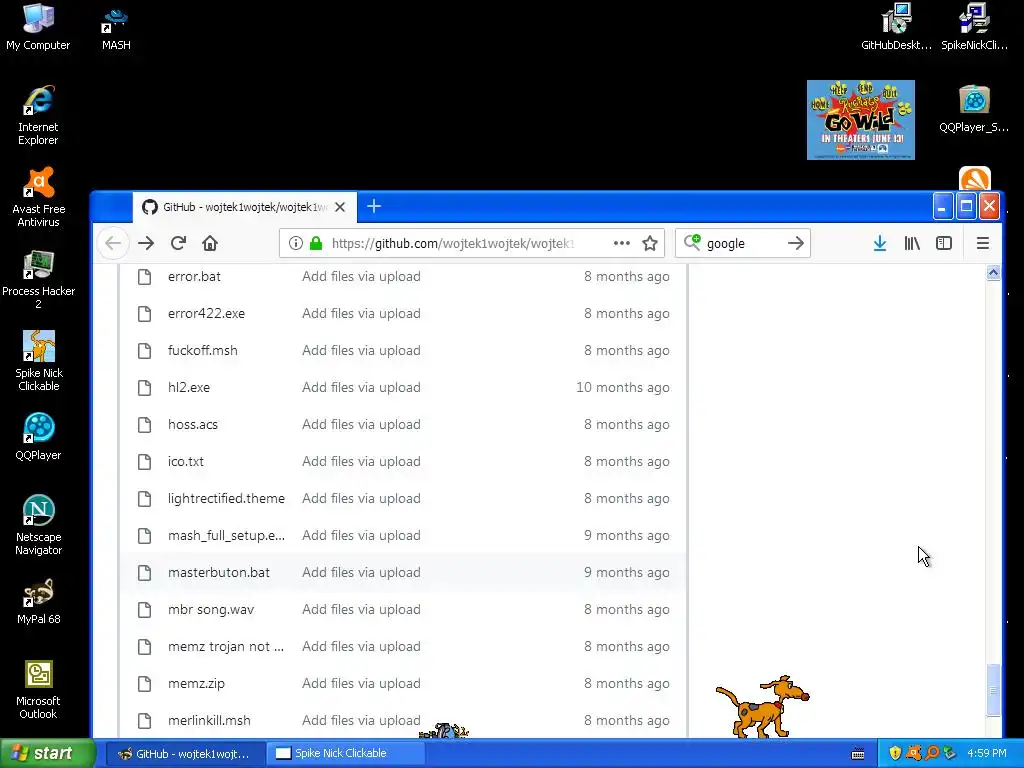Bookmark this page with star icon
The height and width of the screenshot is (768, 1024).
650,244
